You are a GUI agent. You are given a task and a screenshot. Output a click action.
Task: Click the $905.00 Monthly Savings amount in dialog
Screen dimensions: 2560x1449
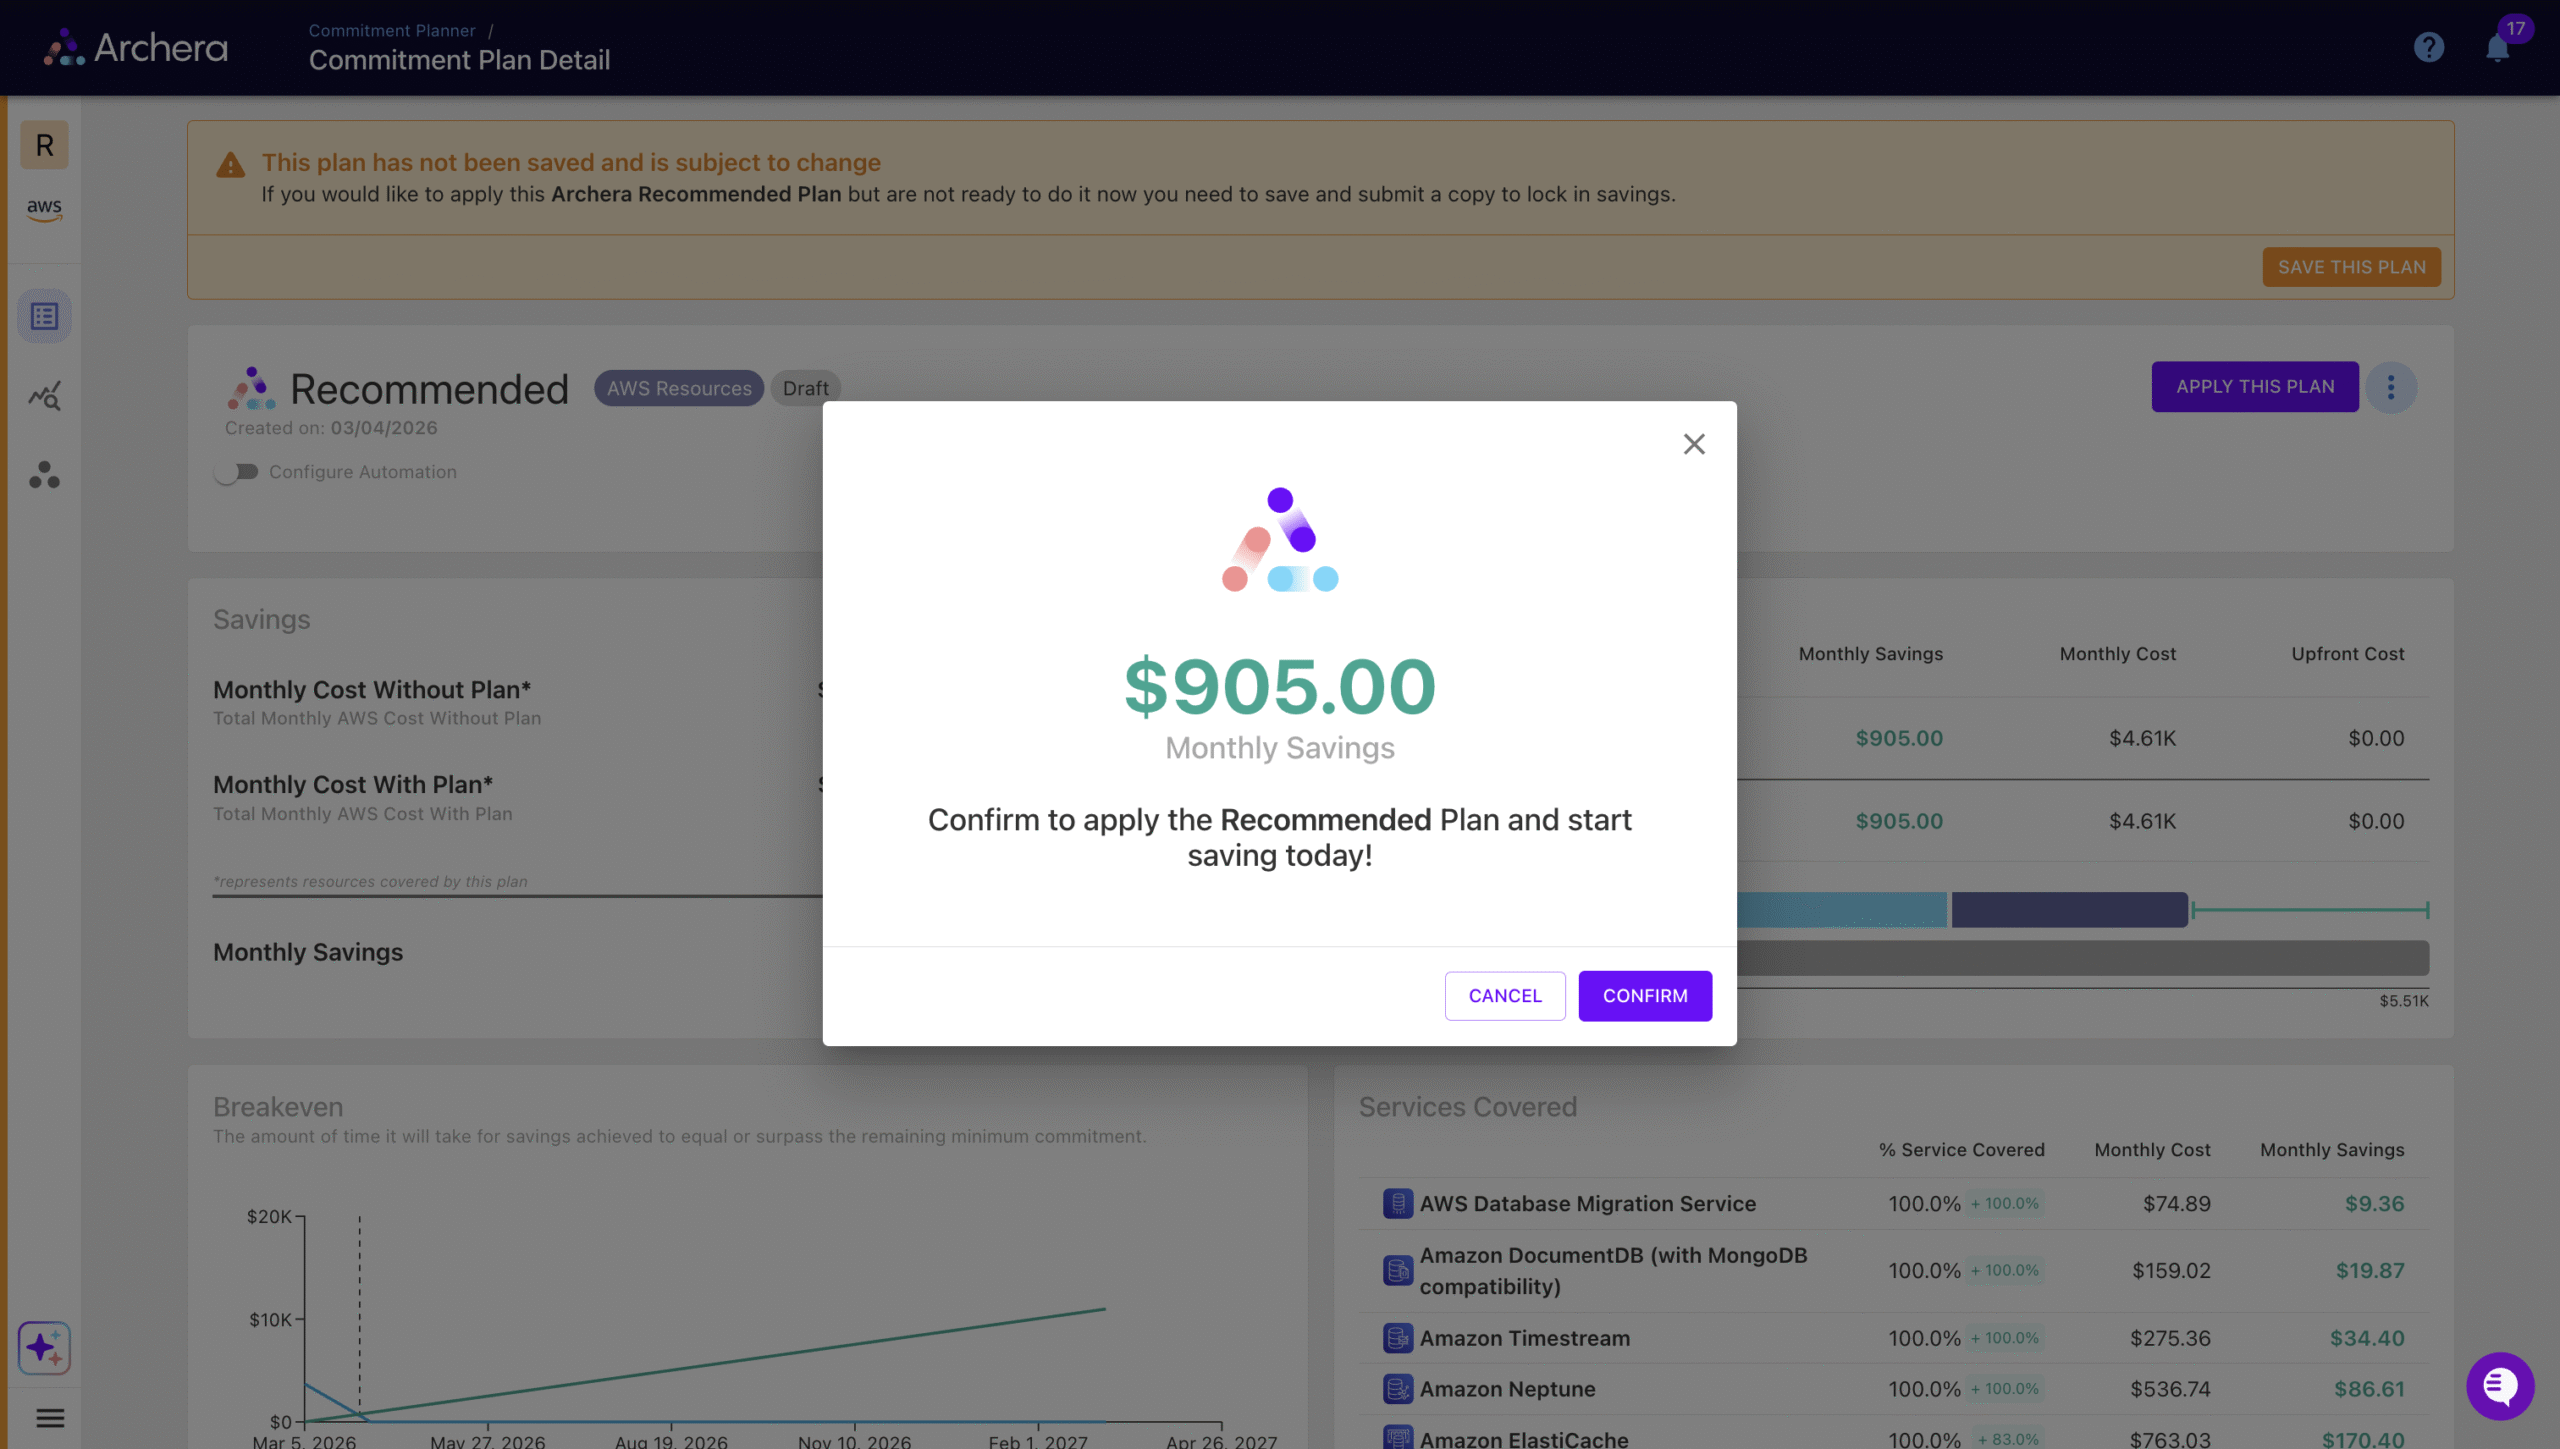pyautogui.click(x=1280, y=687)
